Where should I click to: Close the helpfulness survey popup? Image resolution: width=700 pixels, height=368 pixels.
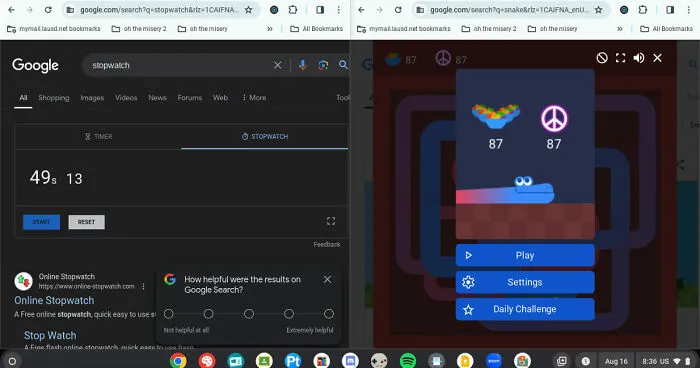click(x=327, y=279)
